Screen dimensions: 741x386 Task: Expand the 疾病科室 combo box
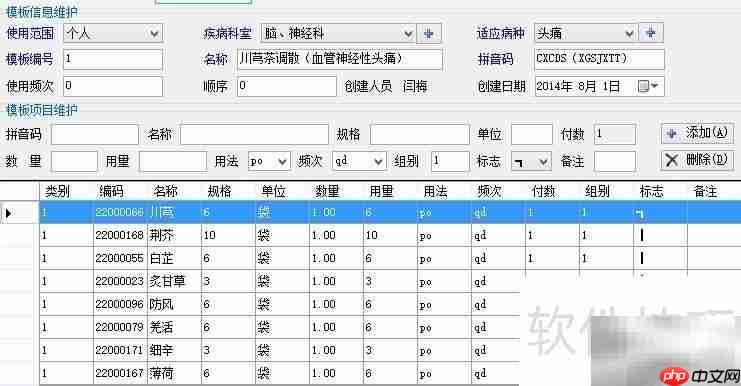point(408,34)
